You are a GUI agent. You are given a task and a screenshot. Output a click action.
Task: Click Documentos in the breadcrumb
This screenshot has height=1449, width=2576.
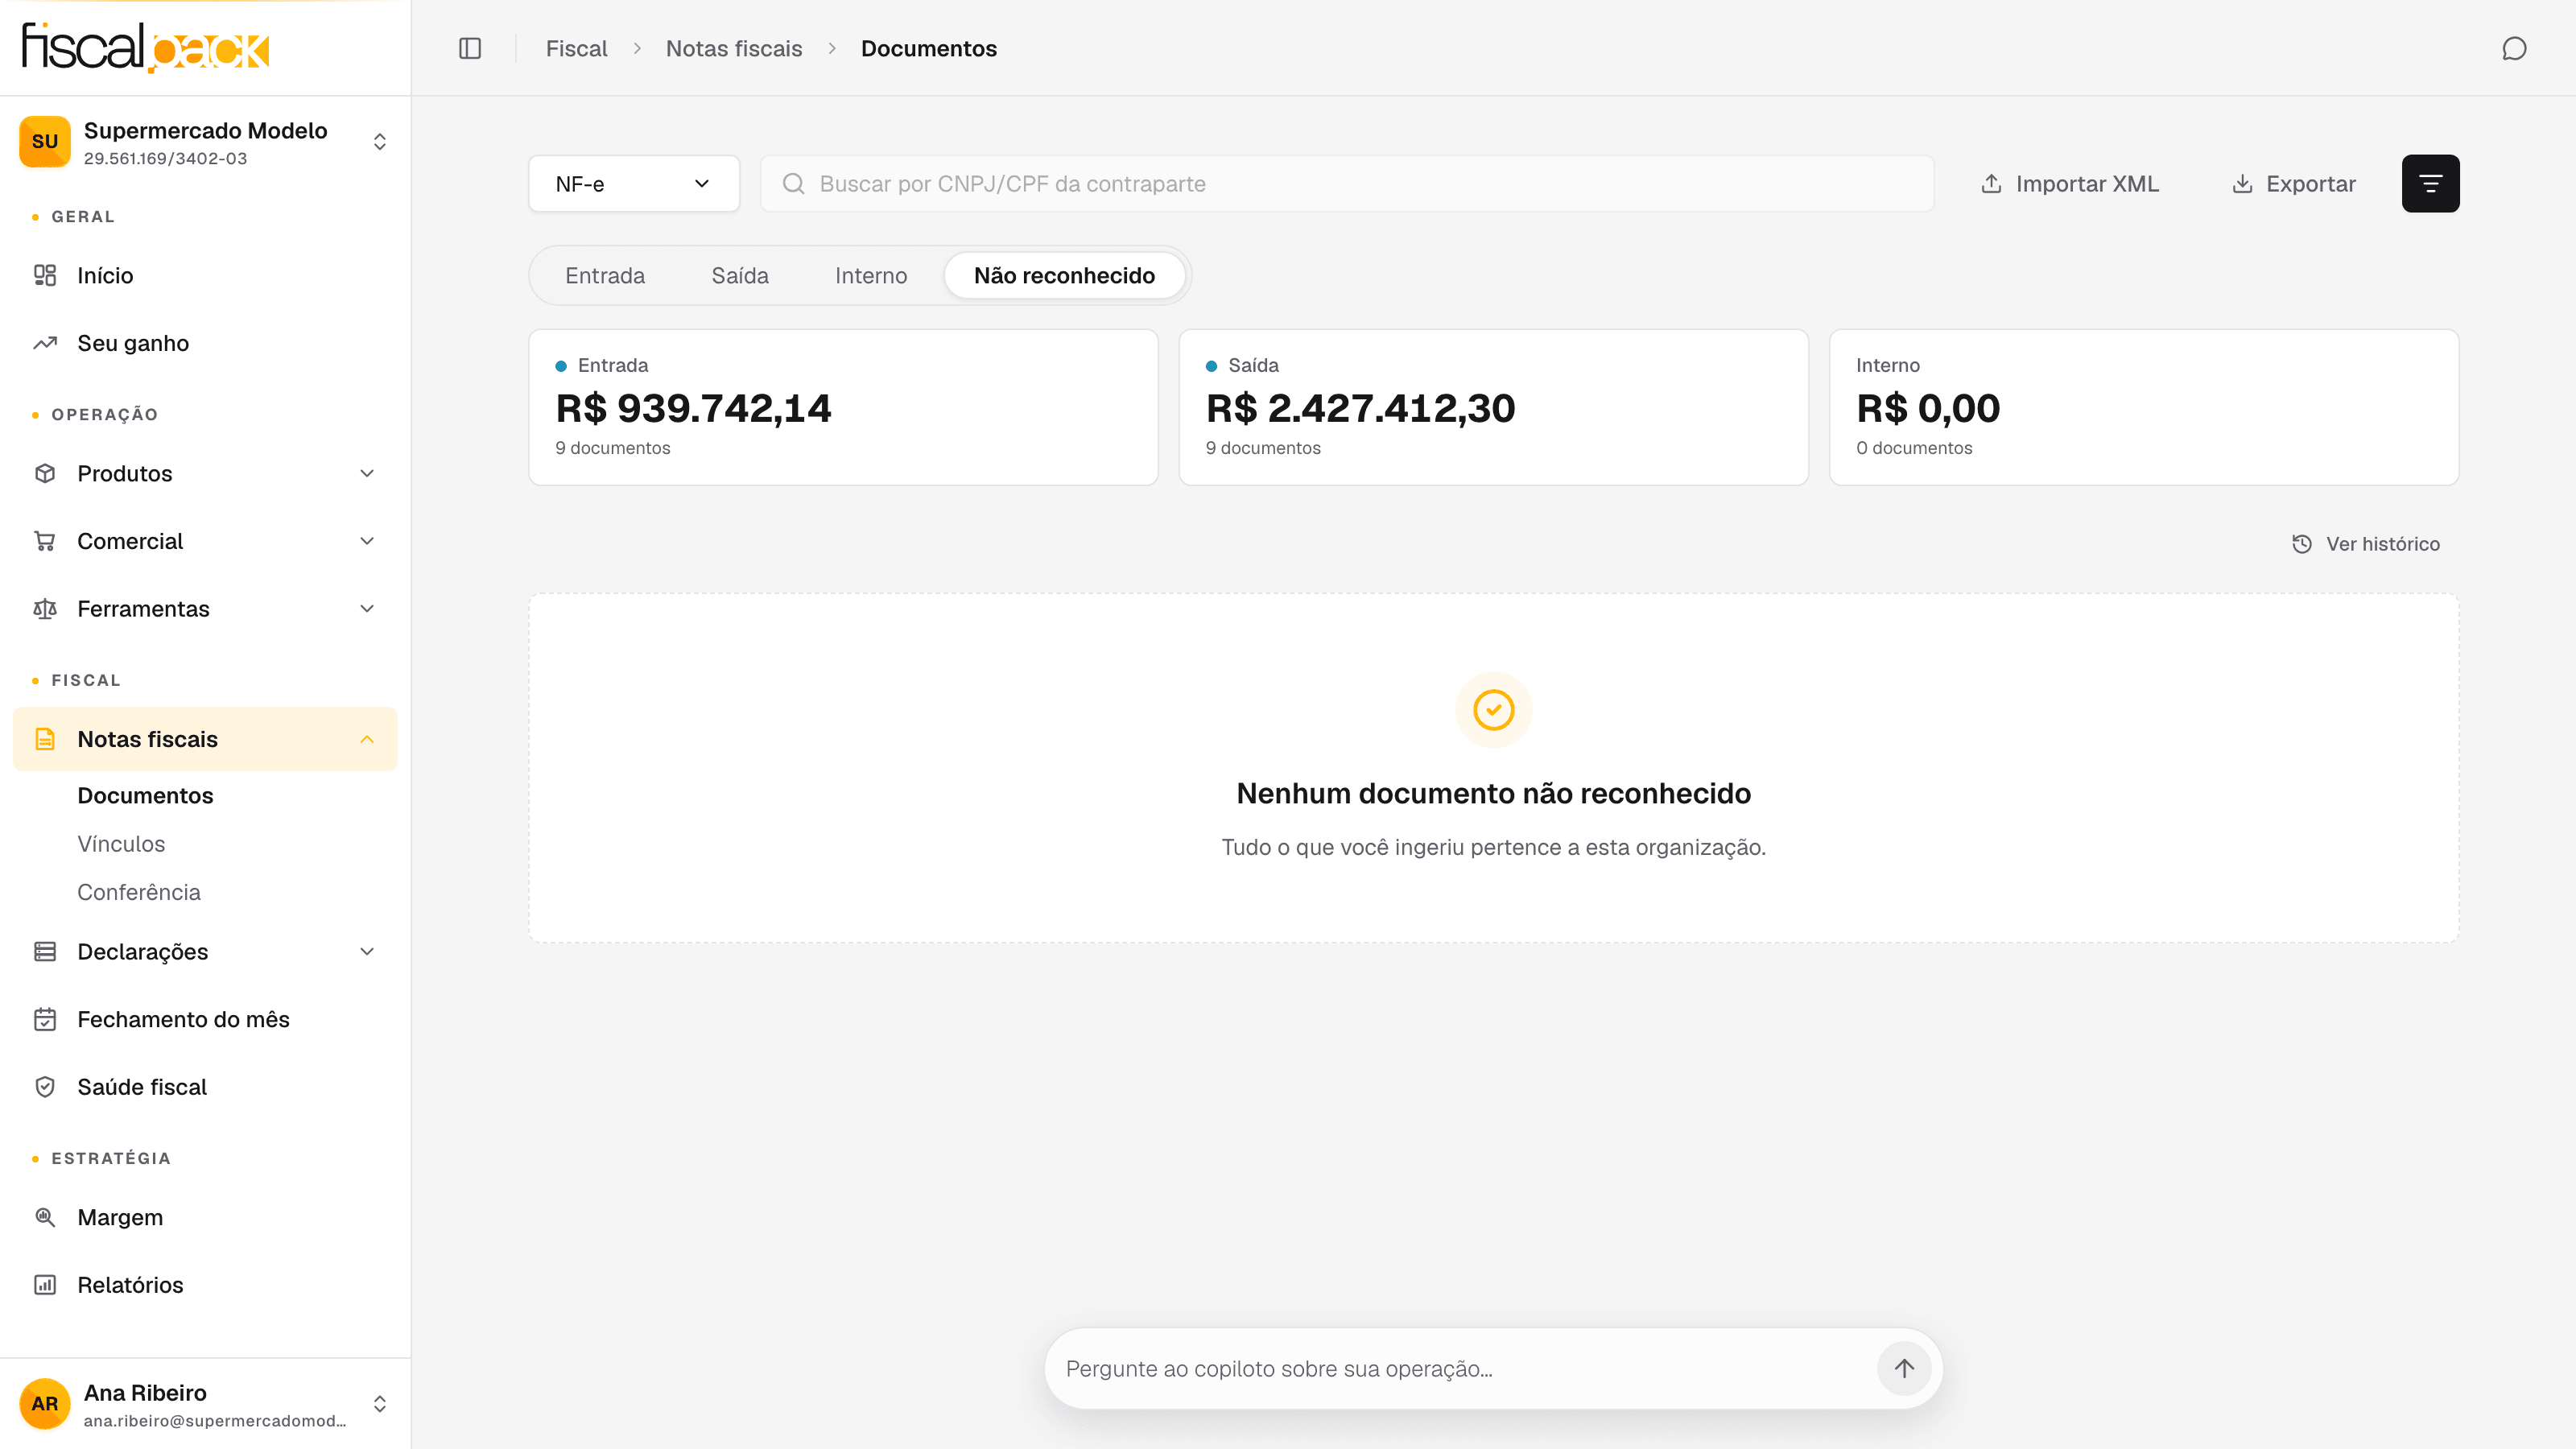[928, 48]
